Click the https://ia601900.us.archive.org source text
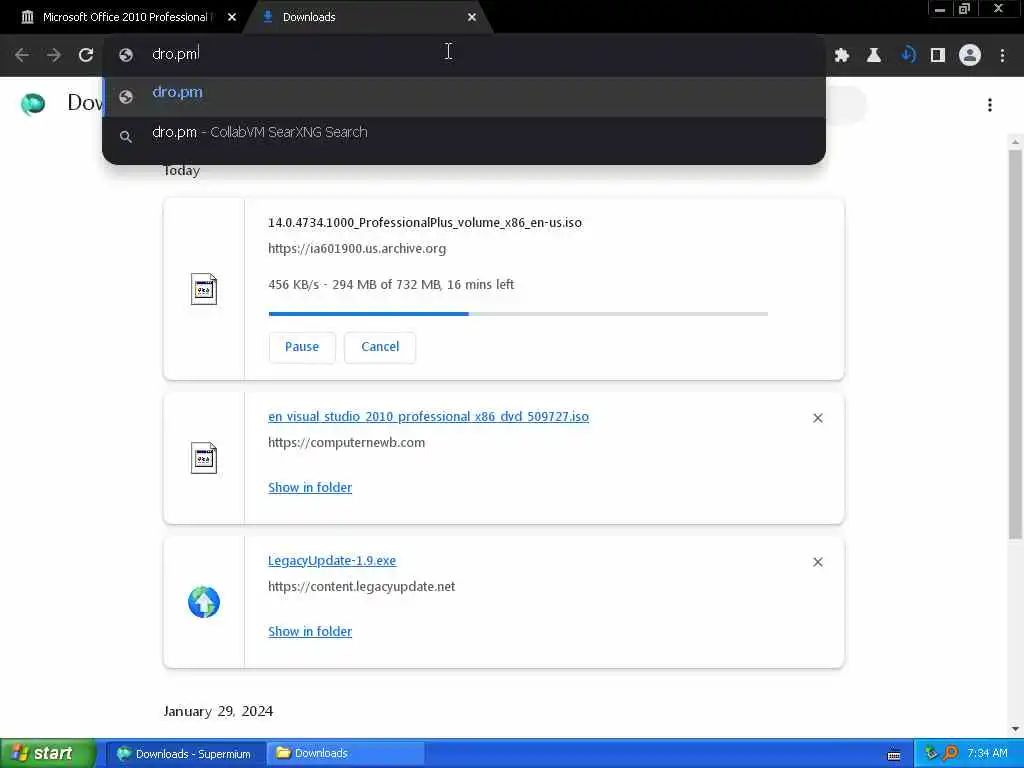Screen dimensions: 1024x768 (x=357, y=249)
